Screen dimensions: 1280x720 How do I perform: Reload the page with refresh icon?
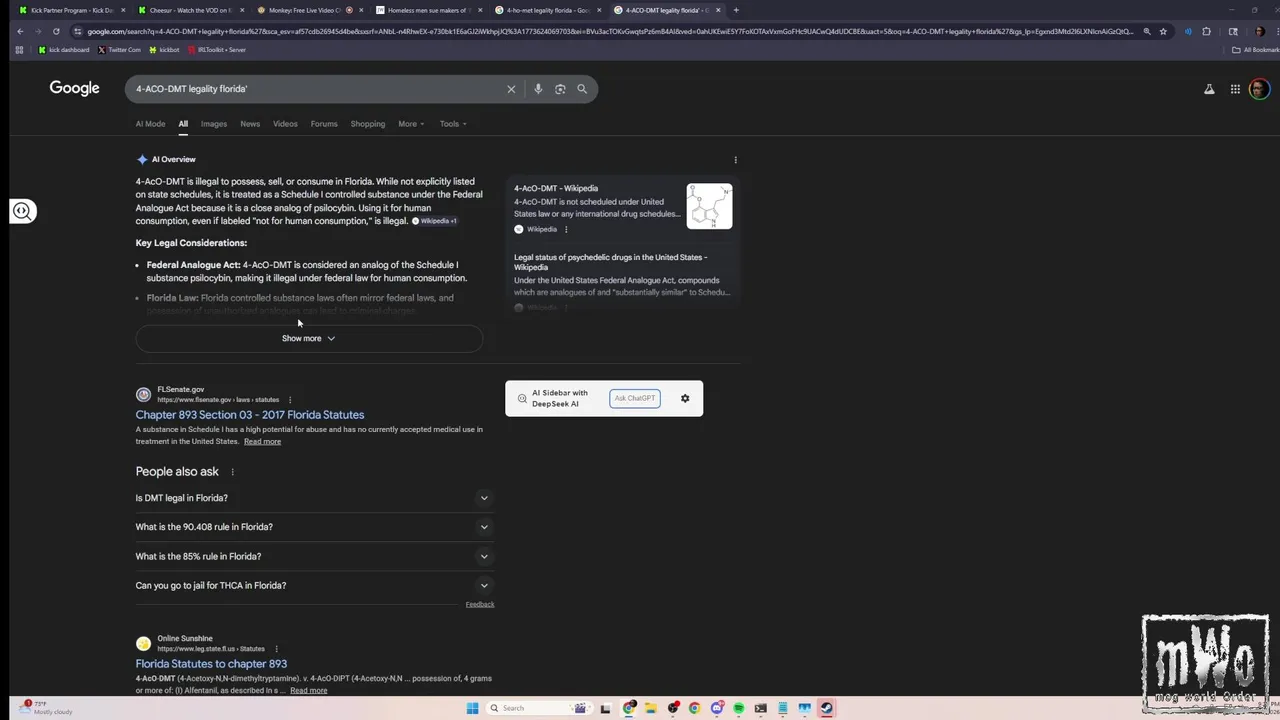pos(56,31)
